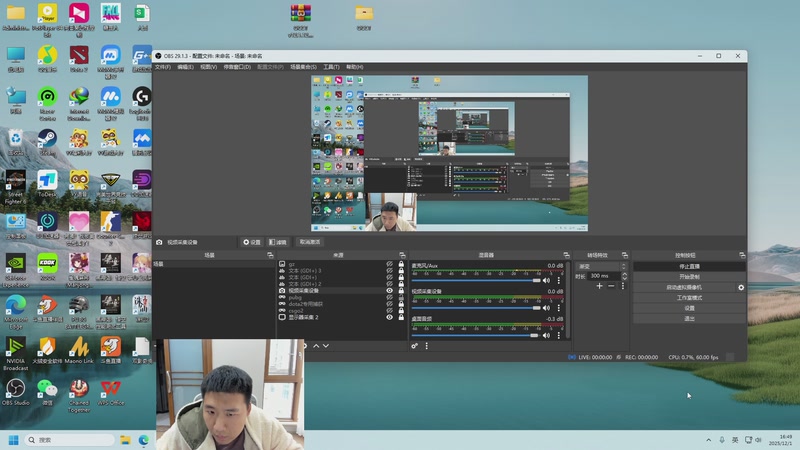The image size is (800, 450).
Task: Launch Chained Together game shortcut
Action: click(x=79, y=395)
